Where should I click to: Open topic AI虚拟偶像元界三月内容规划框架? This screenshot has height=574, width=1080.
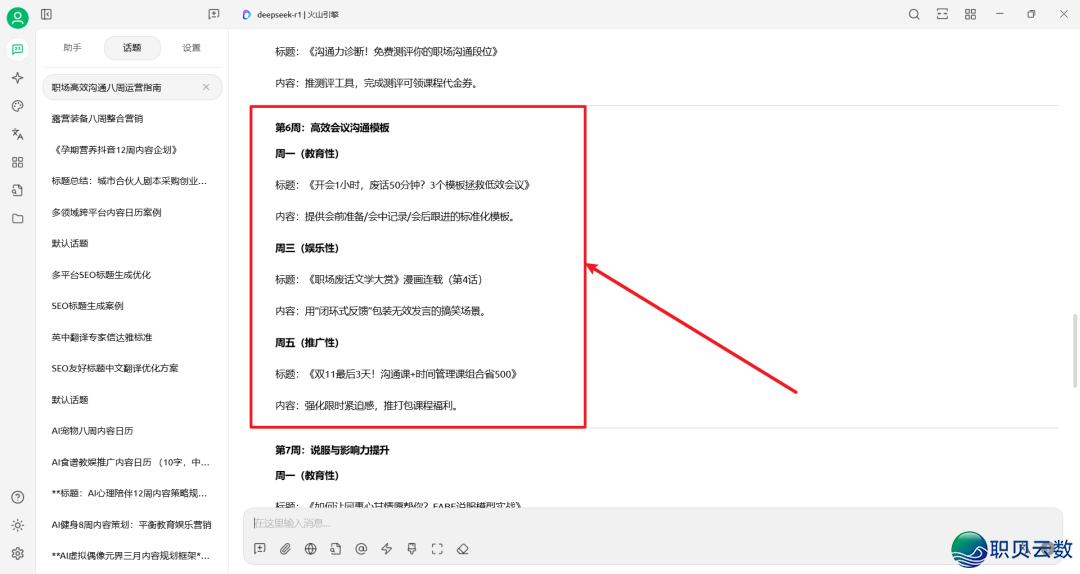coord(132,555)
